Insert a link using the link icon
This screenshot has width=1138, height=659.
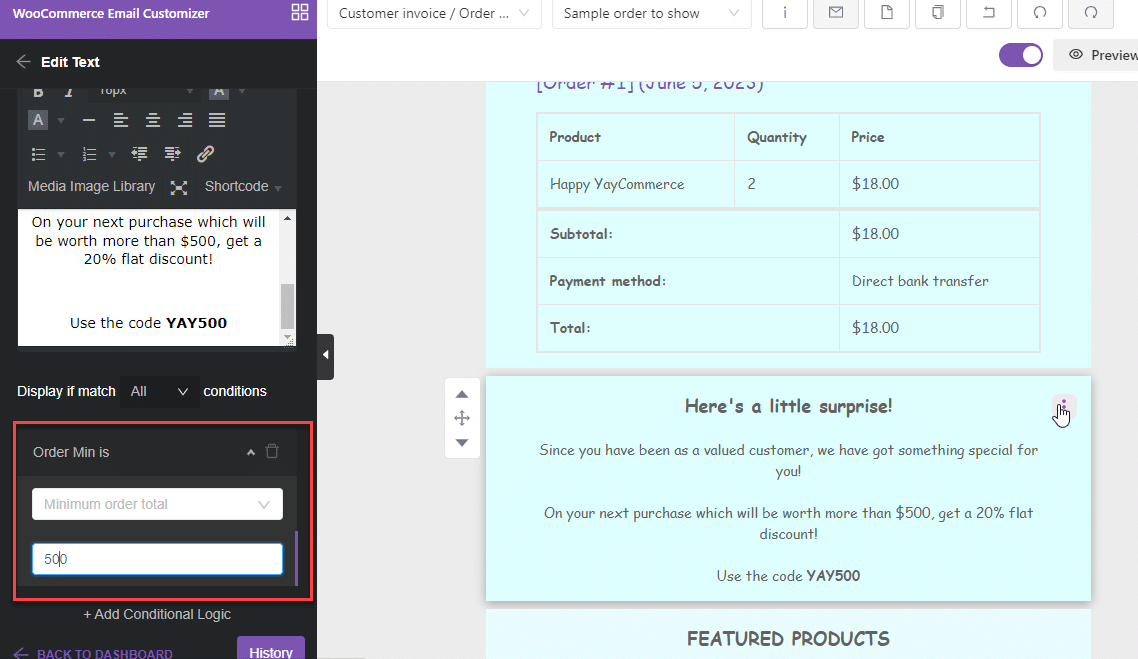(x=205, y=153)
